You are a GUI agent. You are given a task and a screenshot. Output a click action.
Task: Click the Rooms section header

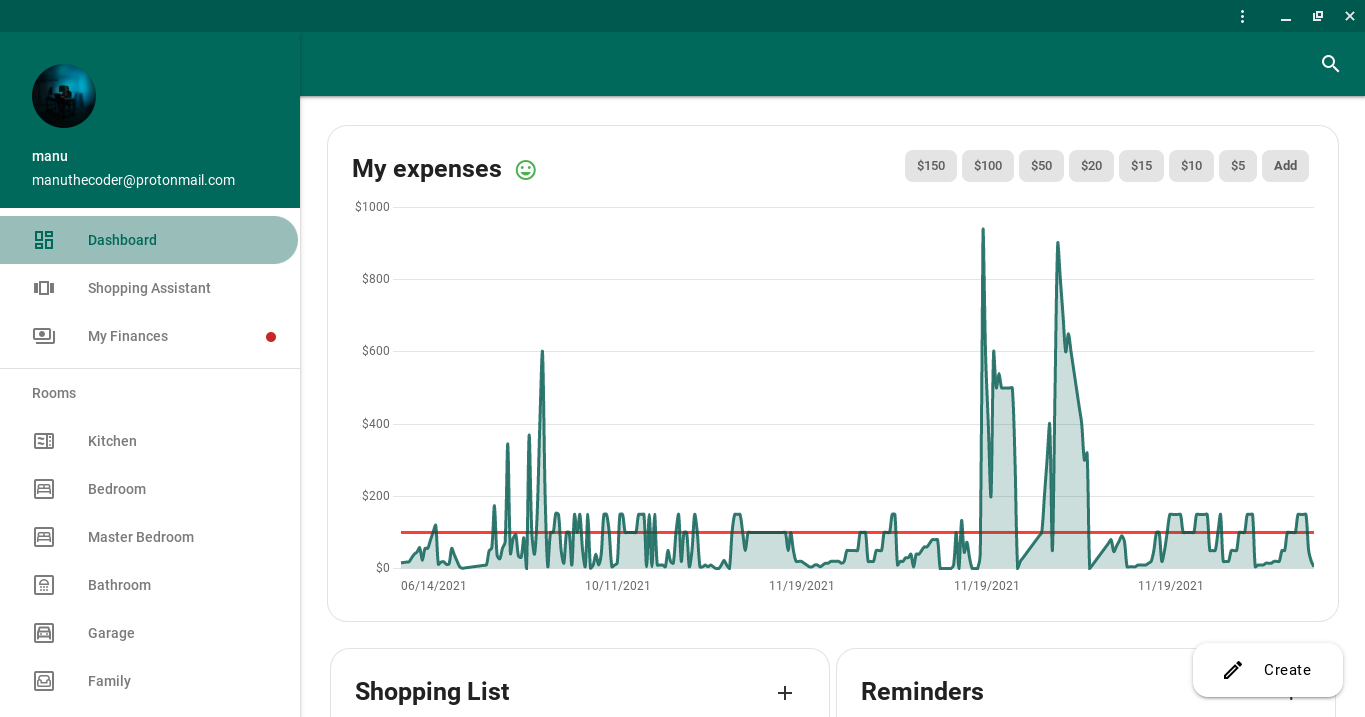click(54, 393)
